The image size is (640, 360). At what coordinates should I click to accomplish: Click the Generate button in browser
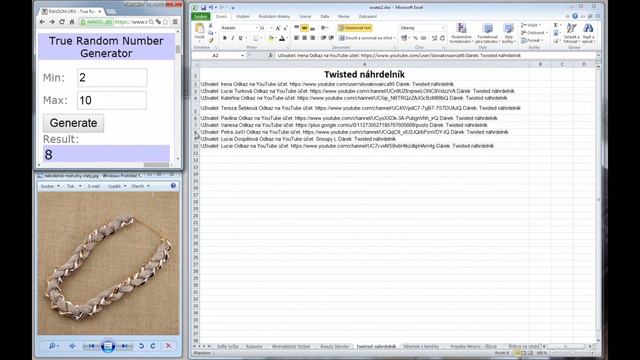click(x=73, y=123)
